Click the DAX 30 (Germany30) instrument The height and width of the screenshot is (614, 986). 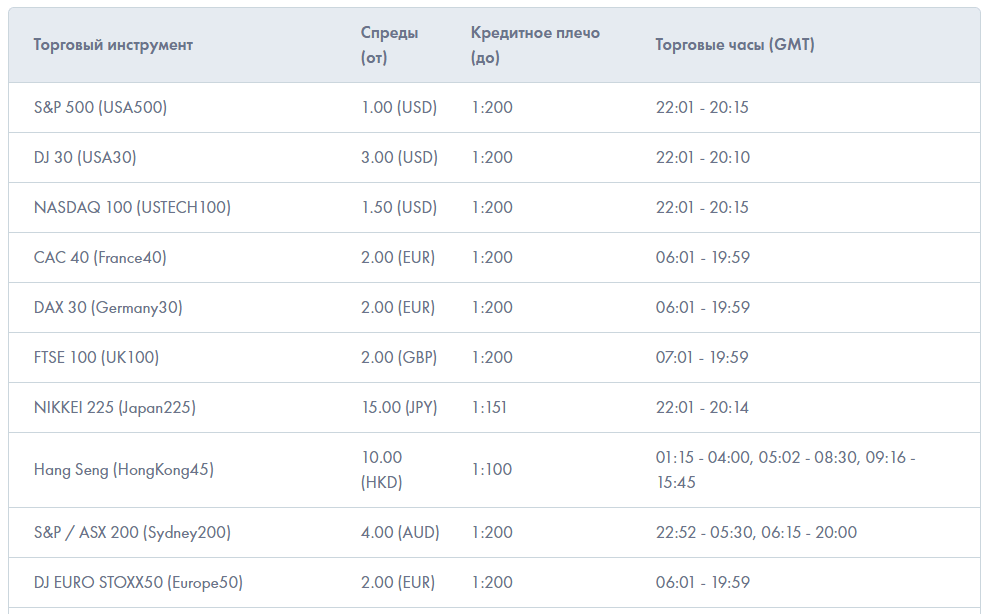(108, 307)
